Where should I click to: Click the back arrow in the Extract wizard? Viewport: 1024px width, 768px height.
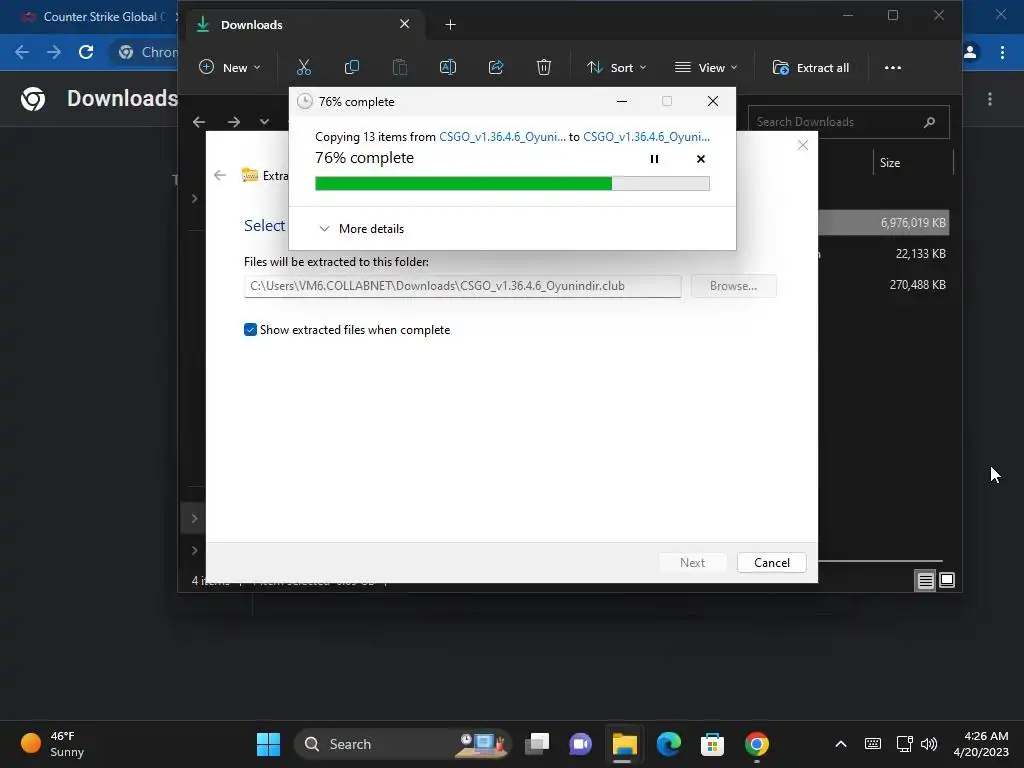tap(220, 175)
